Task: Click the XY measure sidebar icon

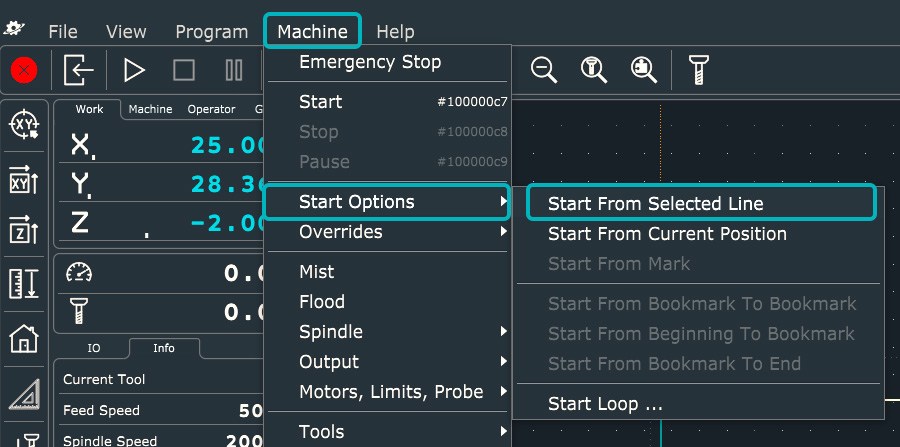Action: click(24, 180)
